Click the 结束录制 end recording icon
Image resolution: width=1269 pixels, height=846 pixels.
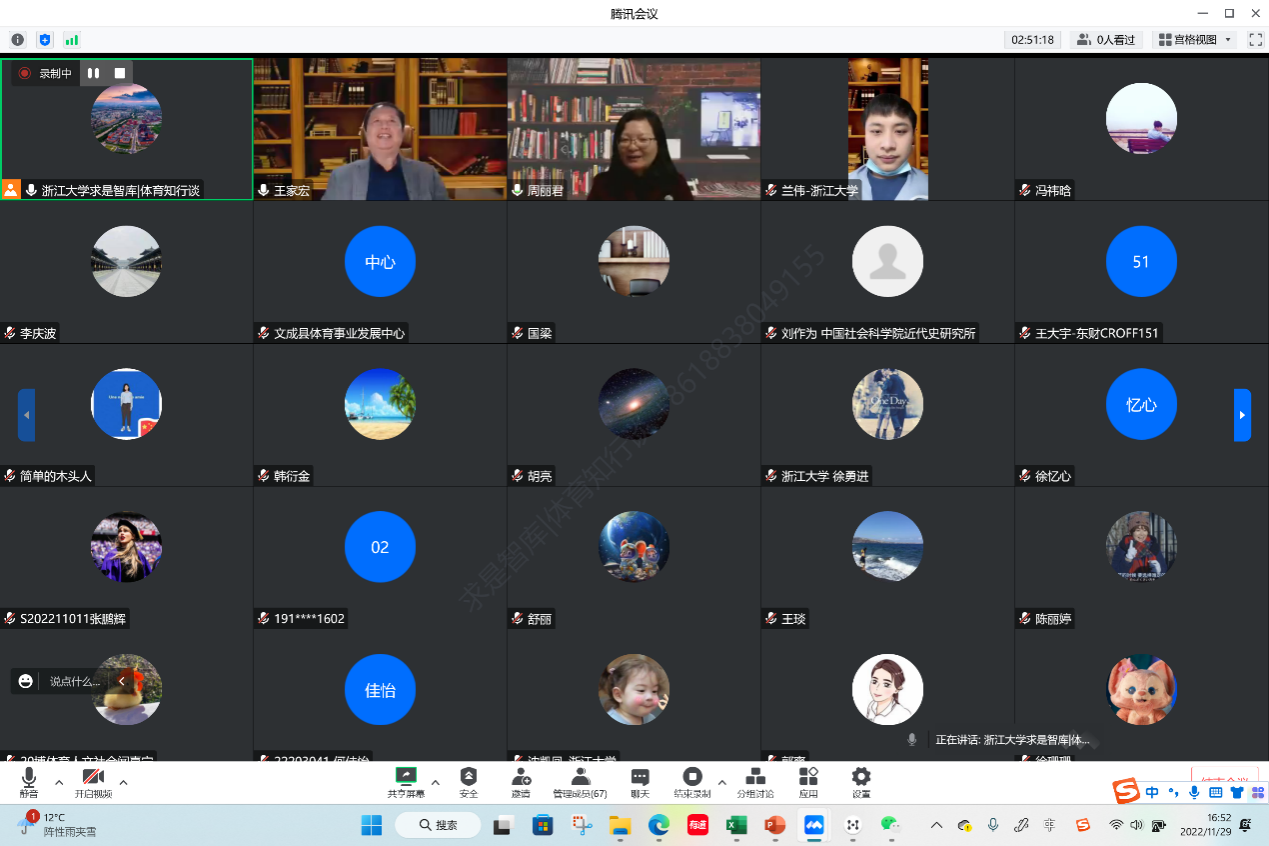[692, 779]
